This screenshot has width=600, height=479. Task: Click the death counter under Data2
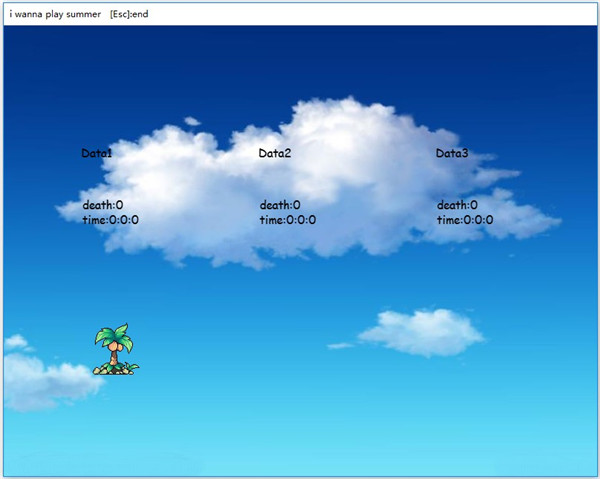pos(280,205)
